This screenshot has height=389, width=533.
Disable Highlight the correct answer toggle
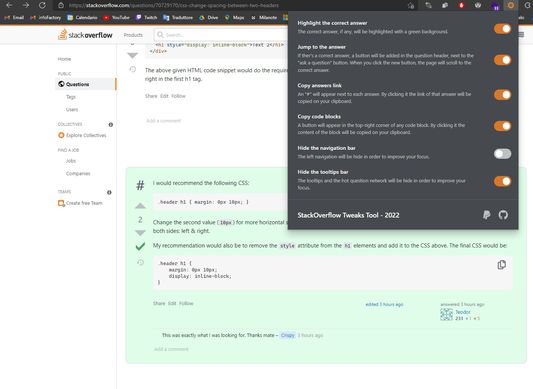[x=502, y=29]
